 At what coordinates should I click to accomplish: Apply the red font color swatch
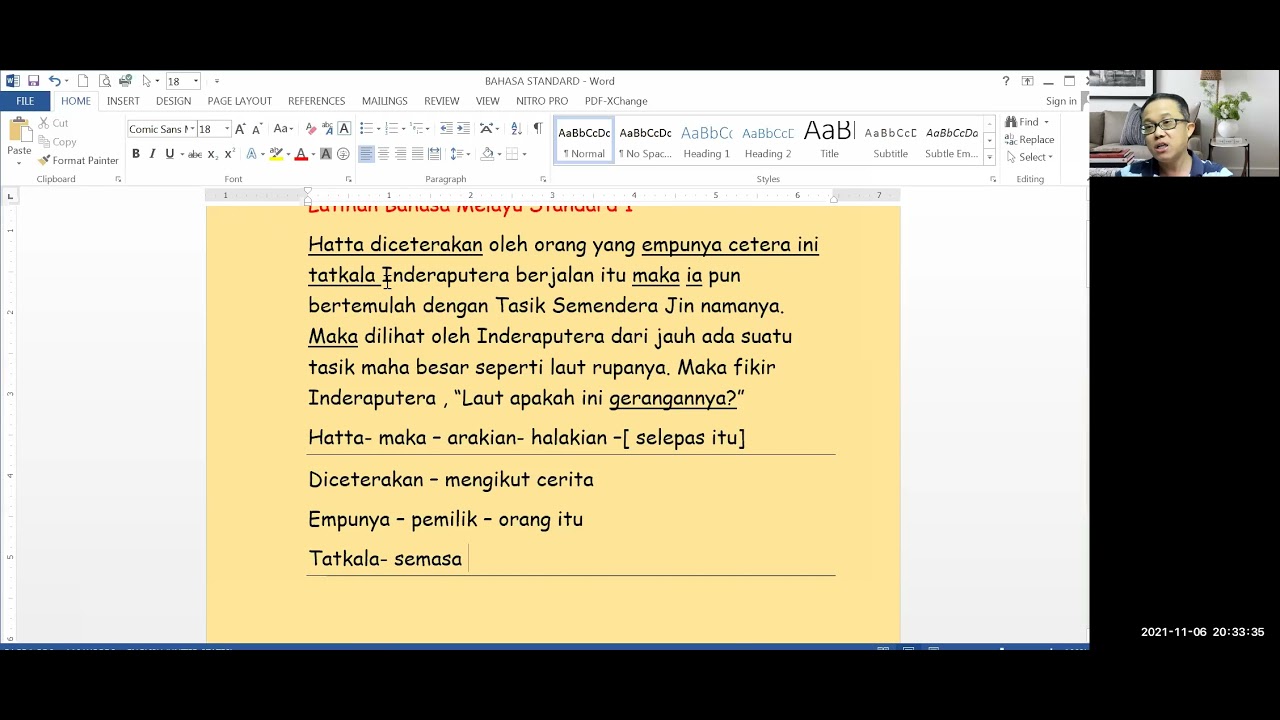(x=300, y=154)
